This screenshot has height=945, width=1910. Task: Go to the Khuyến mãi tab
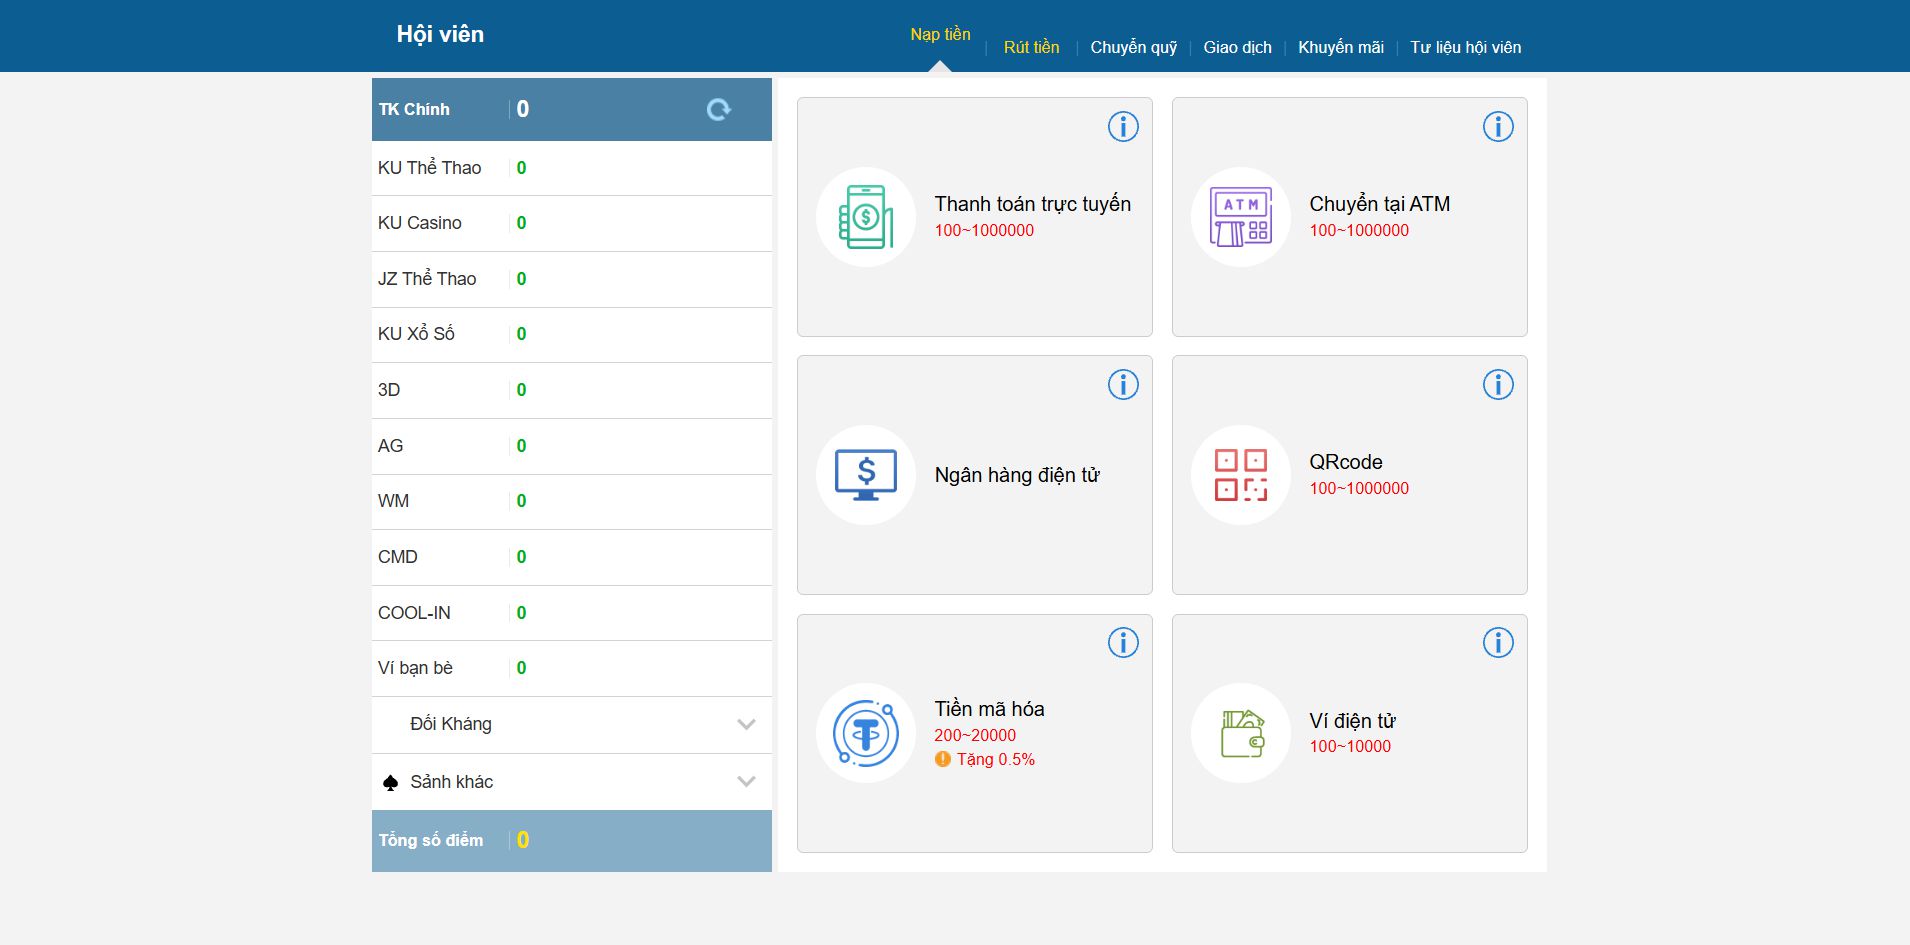pyautogui.click(x=1340, y=47)
